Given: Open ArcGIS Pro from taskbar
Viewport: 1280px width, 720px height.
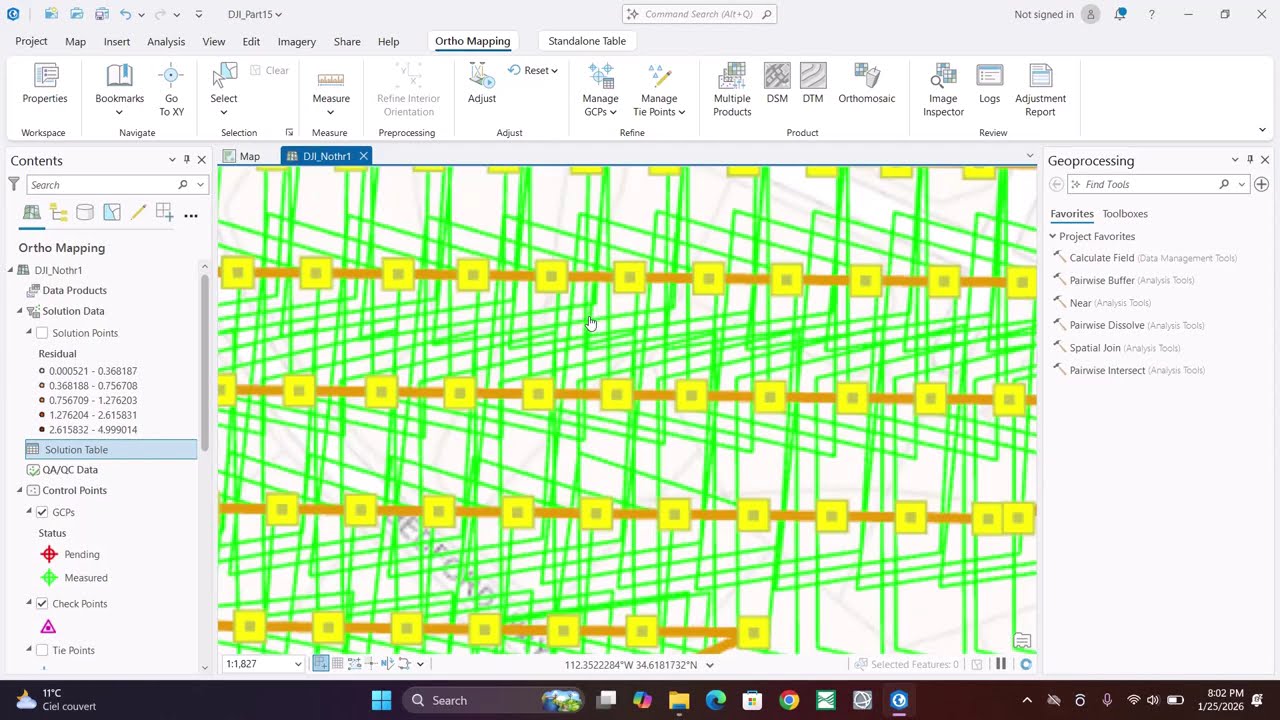Looking at the screenshot, I should click(x=898, y=700).
